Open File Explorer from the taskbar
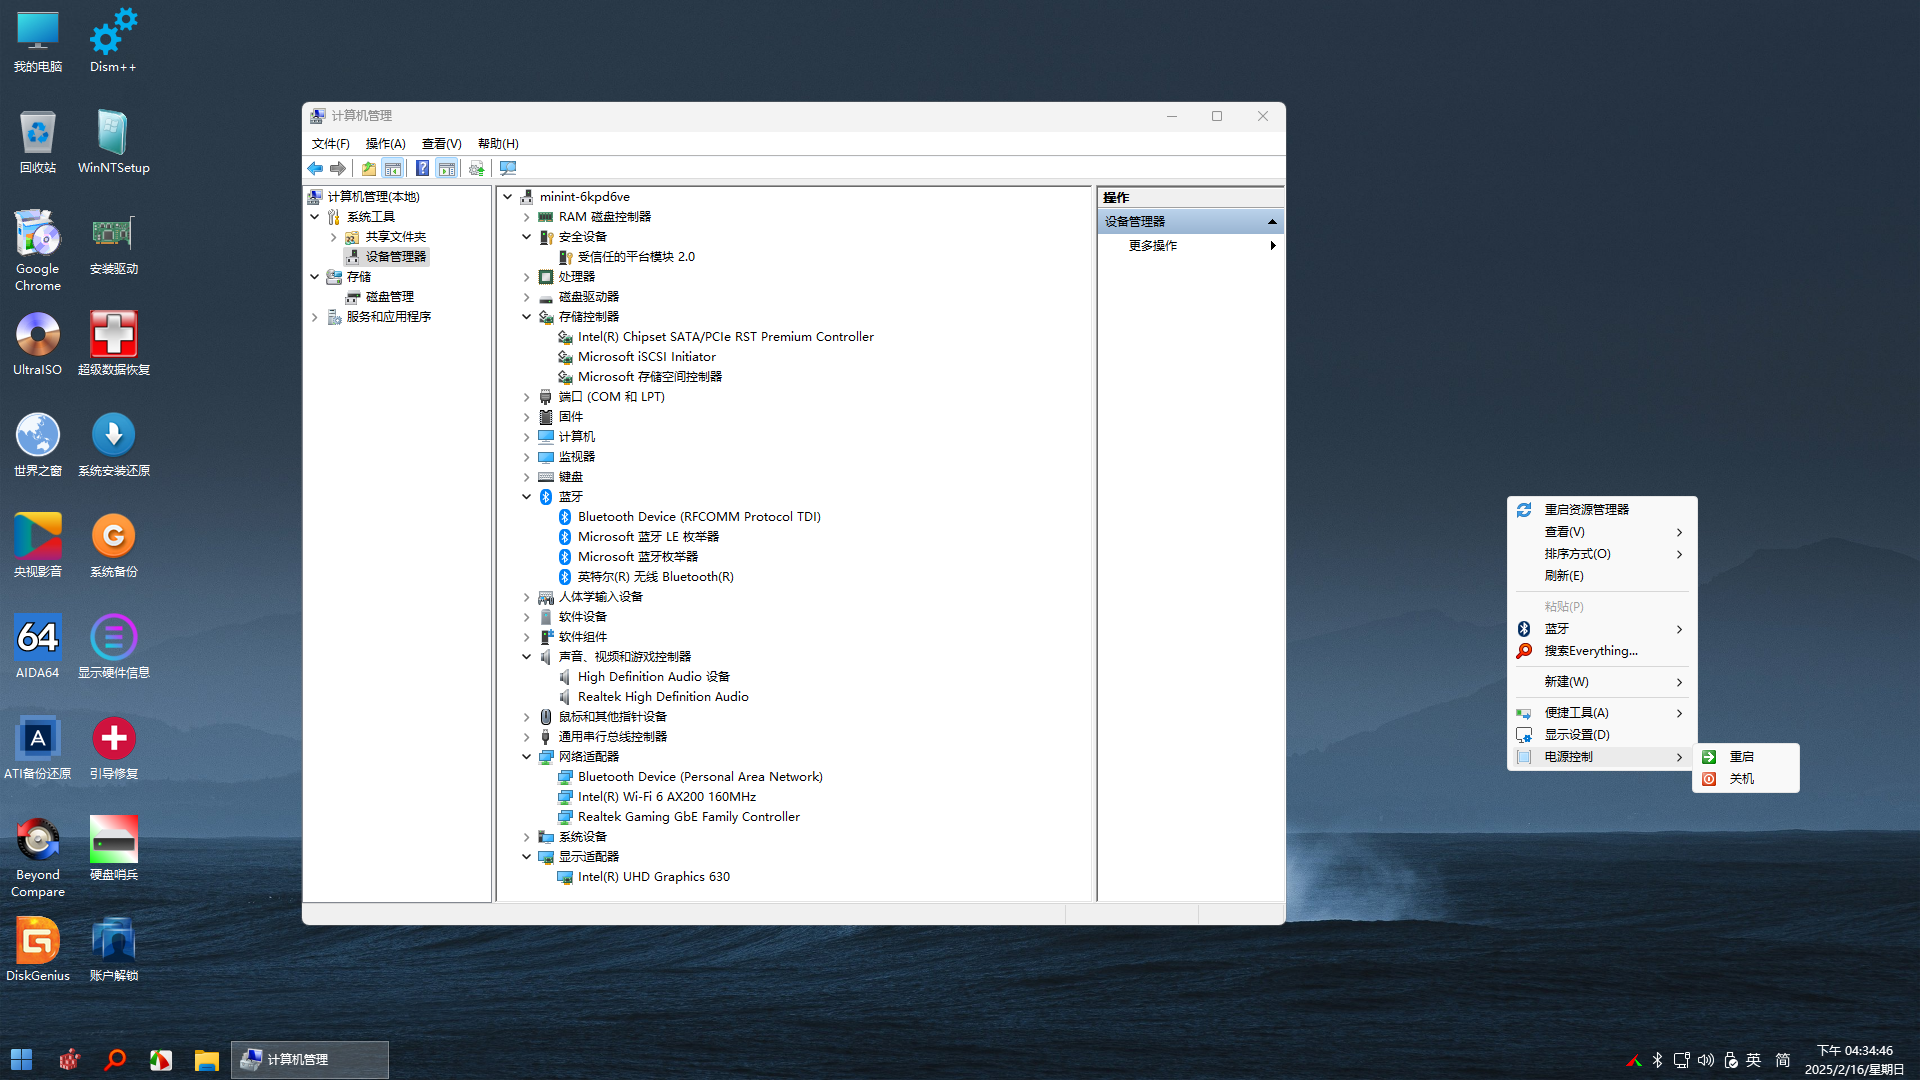This screenshot has height=1080, width=1920. (x=207, y=1060)
